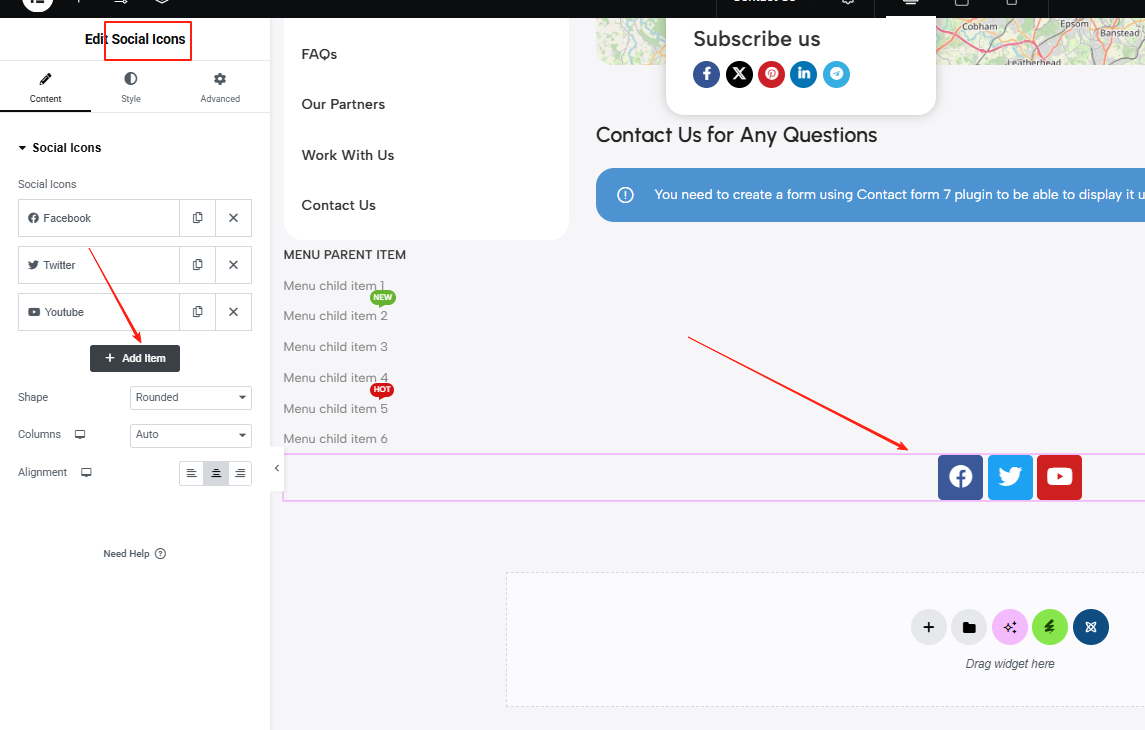1145x730 pixels.
Task: Switch to the Advanced tab
Action: 220,87
